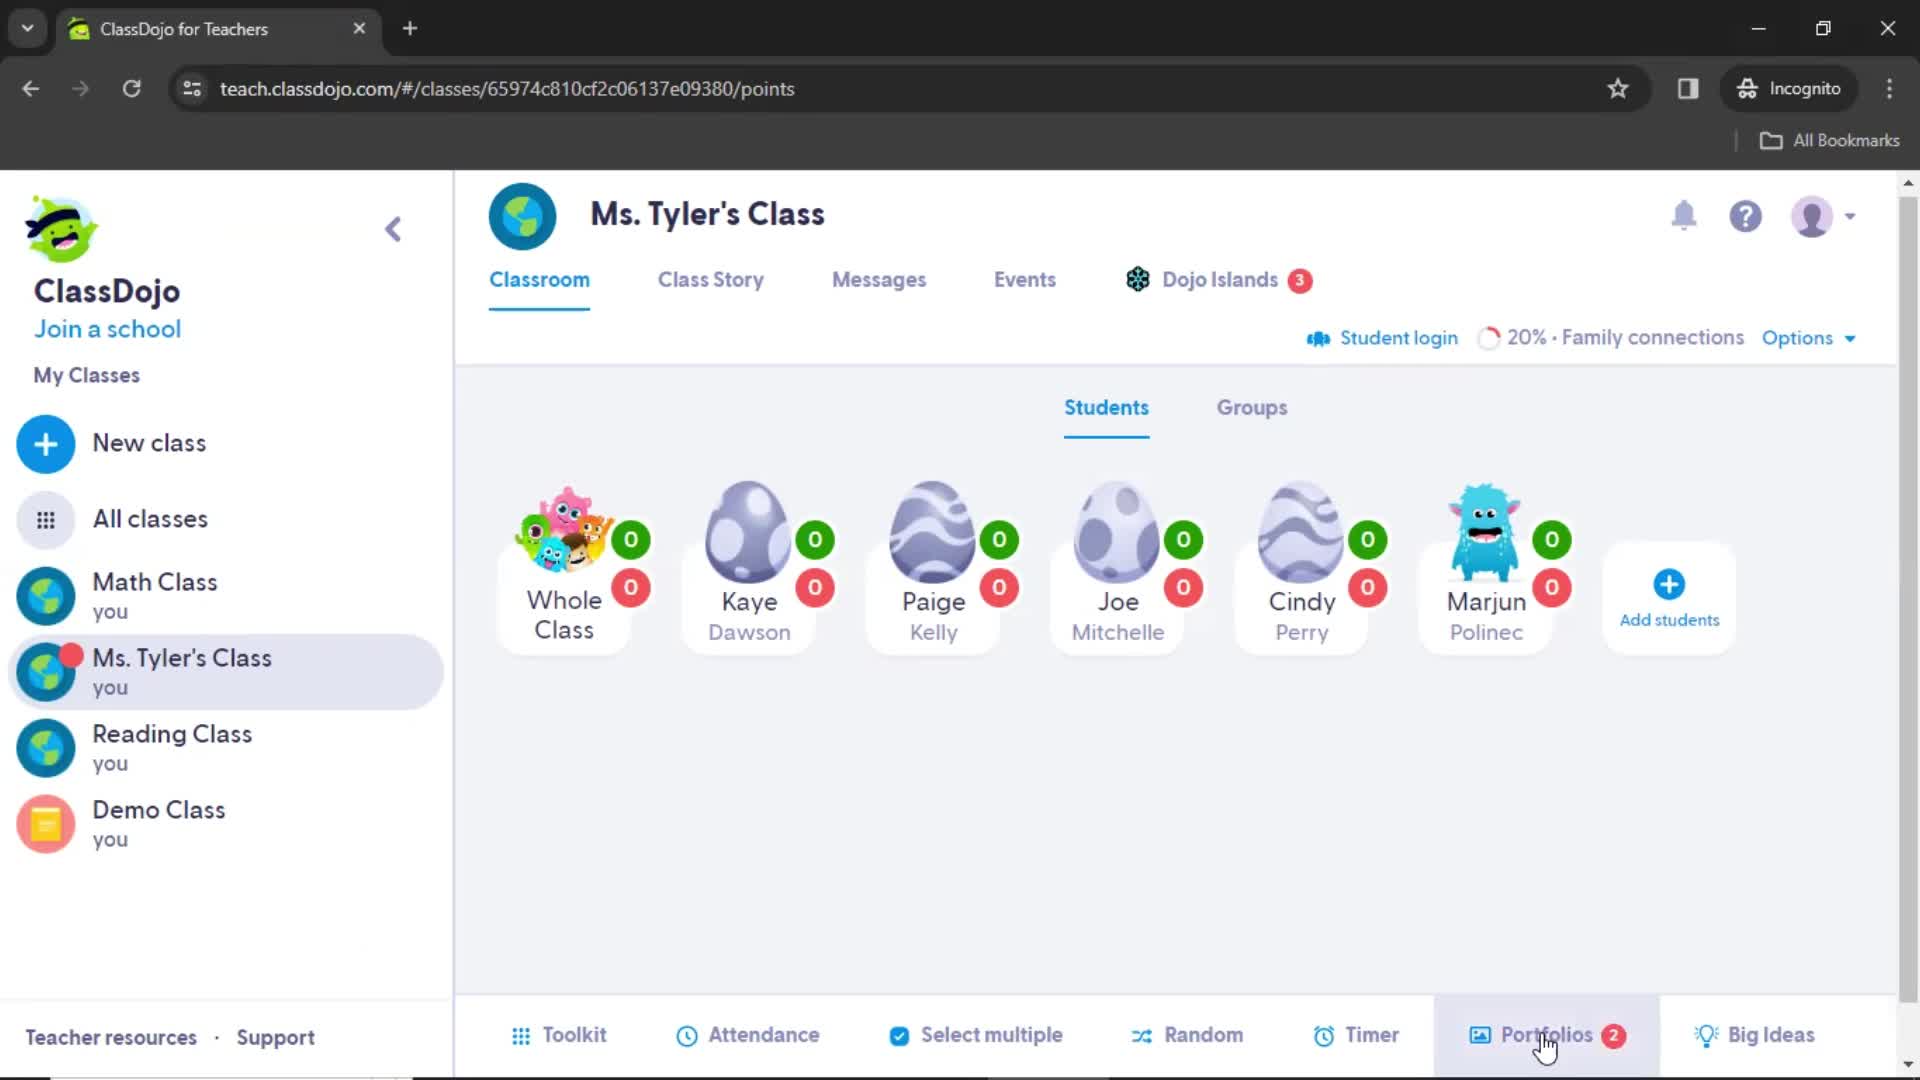Open the Support link
1920x1080 pixels.
coord(275,1038)
